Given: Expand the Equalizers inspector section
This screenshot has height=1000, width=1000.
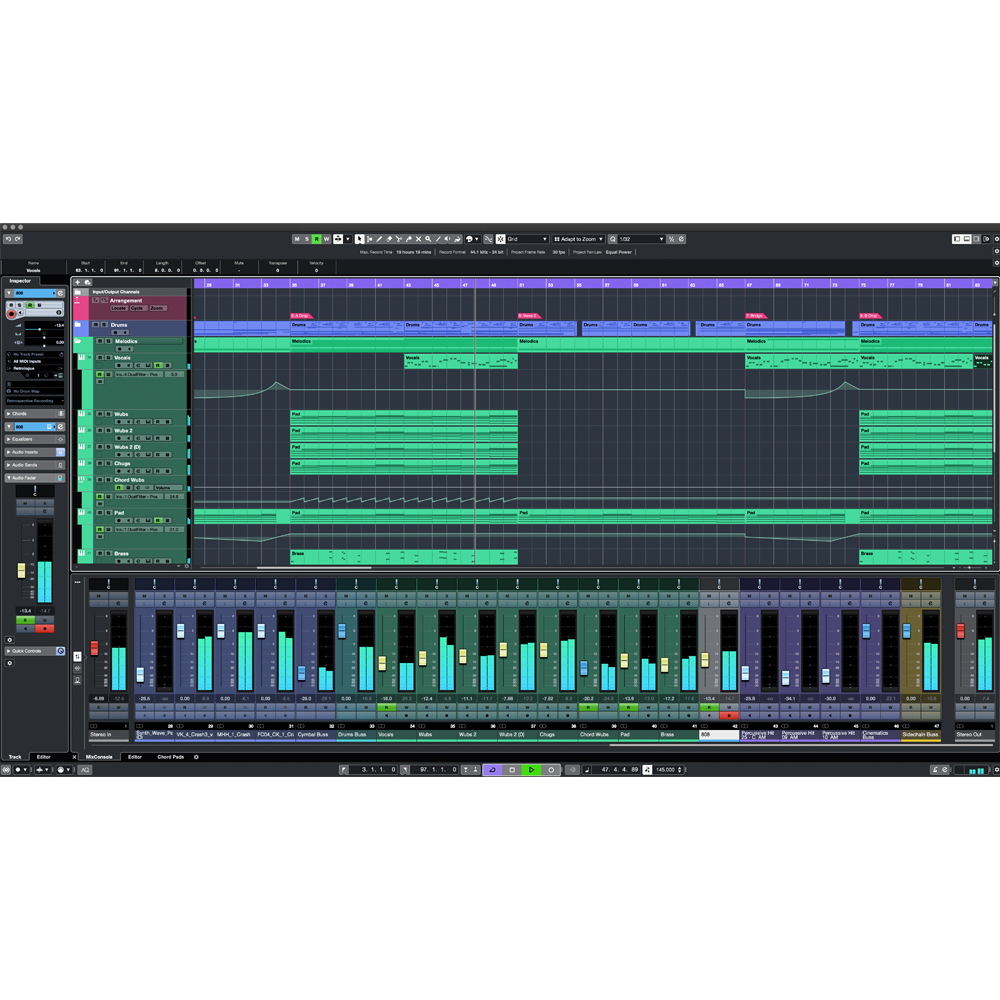Looking at the screenshot, I should click(34, 439).
